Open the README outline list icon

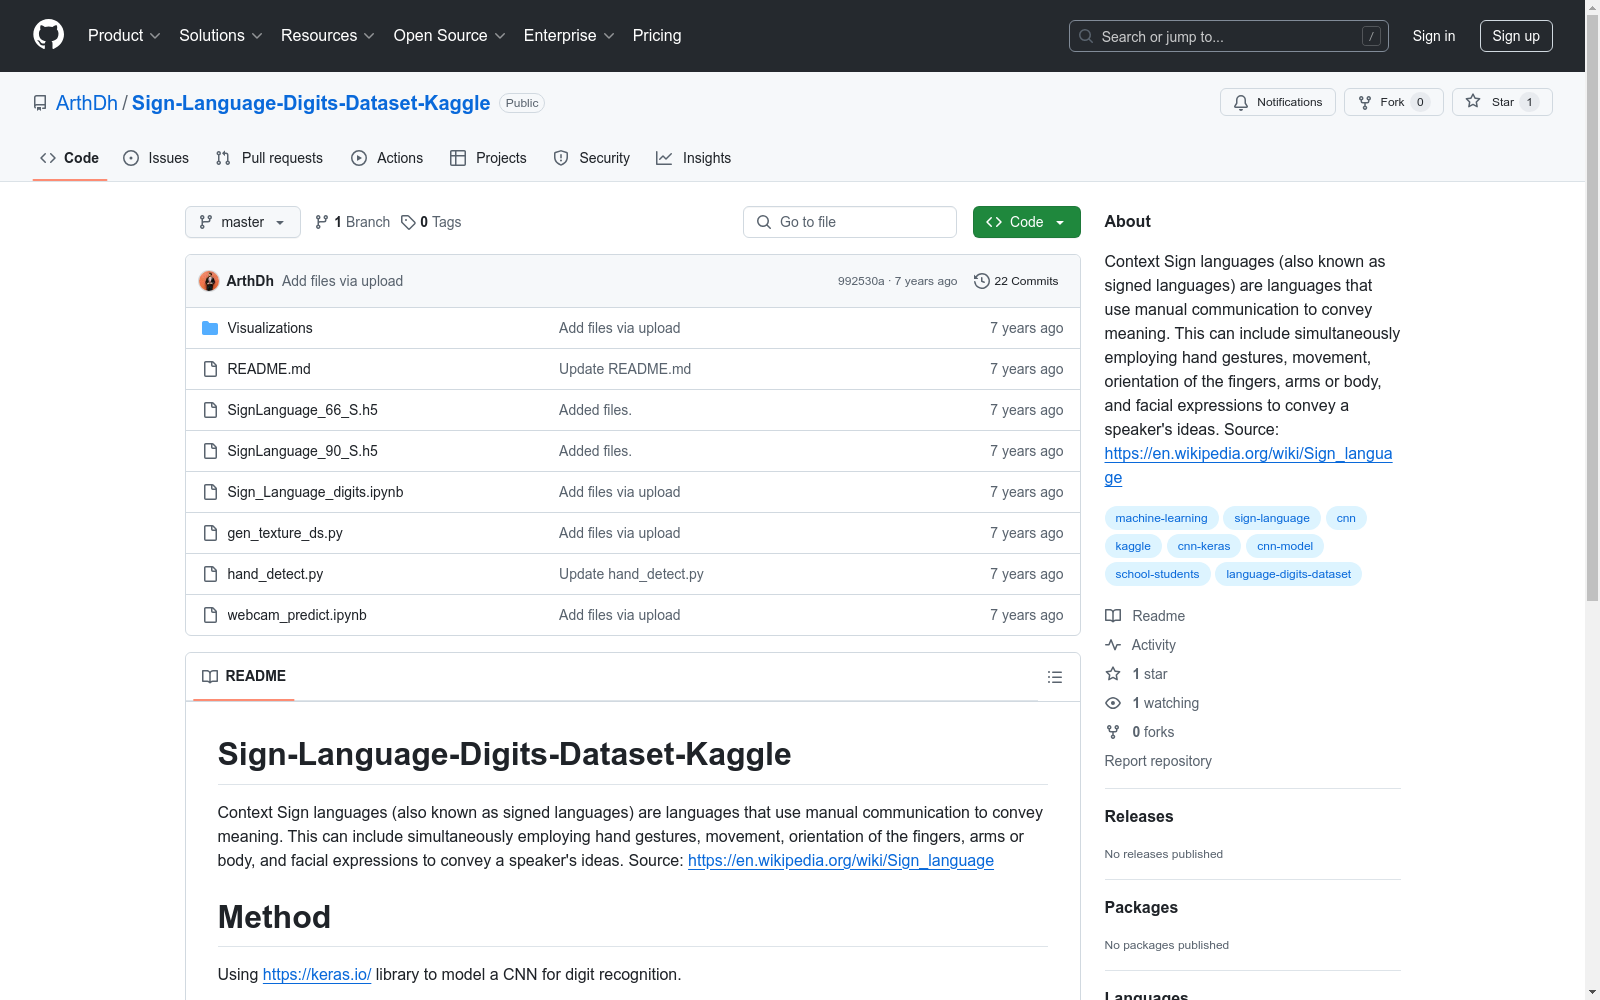(1054, 677)
